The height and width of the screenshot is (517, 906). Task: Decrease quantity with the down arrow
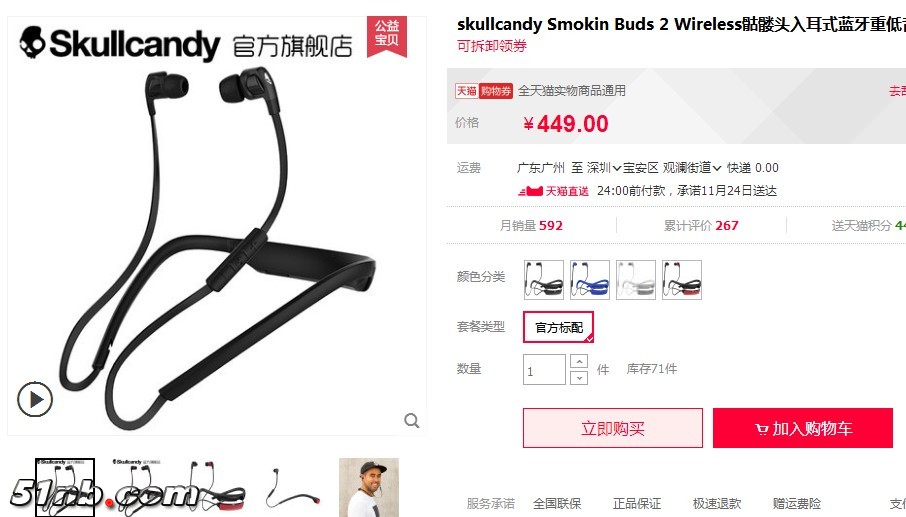579,378
